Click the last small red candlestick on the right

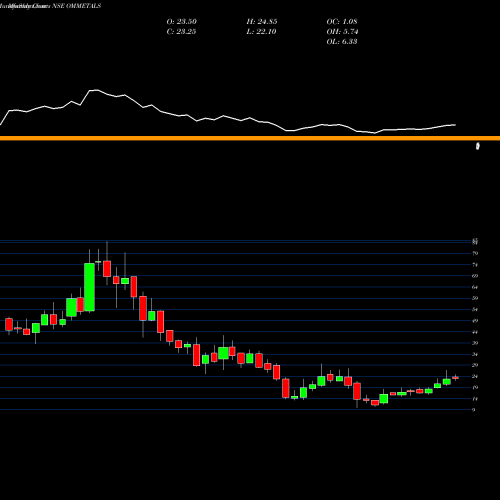pyautogui.click(x=455, y=378)
